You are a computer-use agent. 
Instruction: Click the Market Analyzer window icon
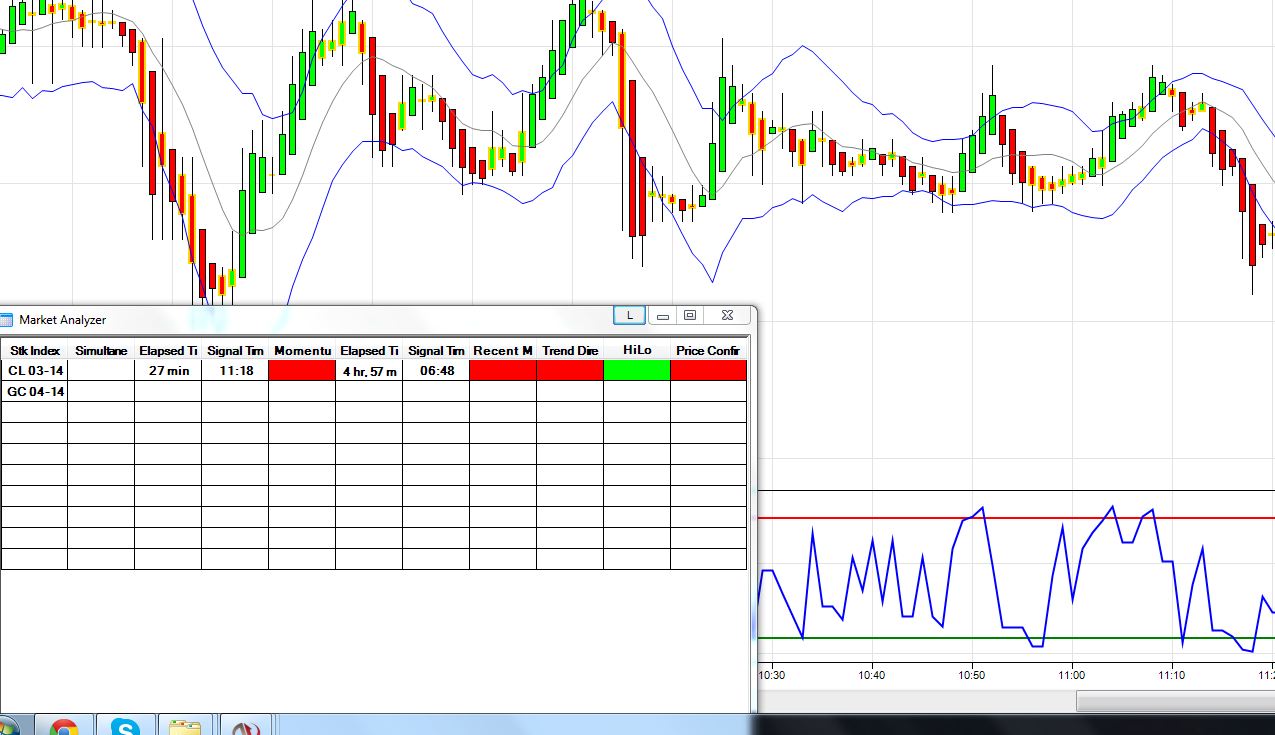click(x=7, y=320)
